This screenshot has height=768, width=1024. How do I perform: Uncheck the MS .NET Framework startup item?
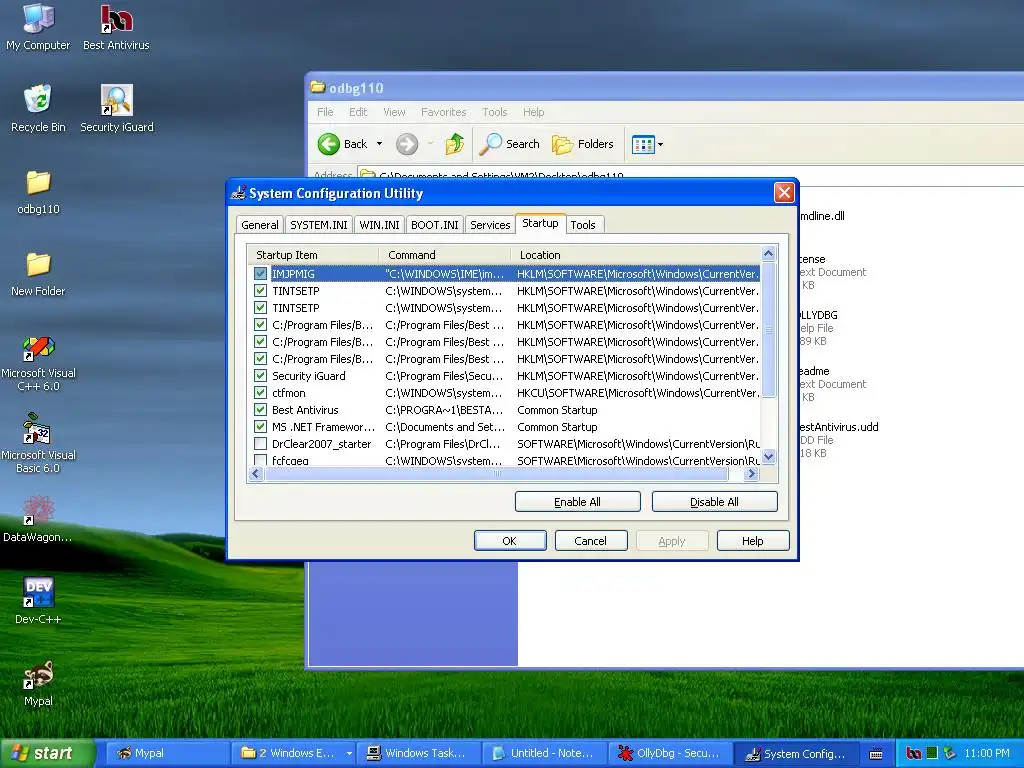point(261,426)
